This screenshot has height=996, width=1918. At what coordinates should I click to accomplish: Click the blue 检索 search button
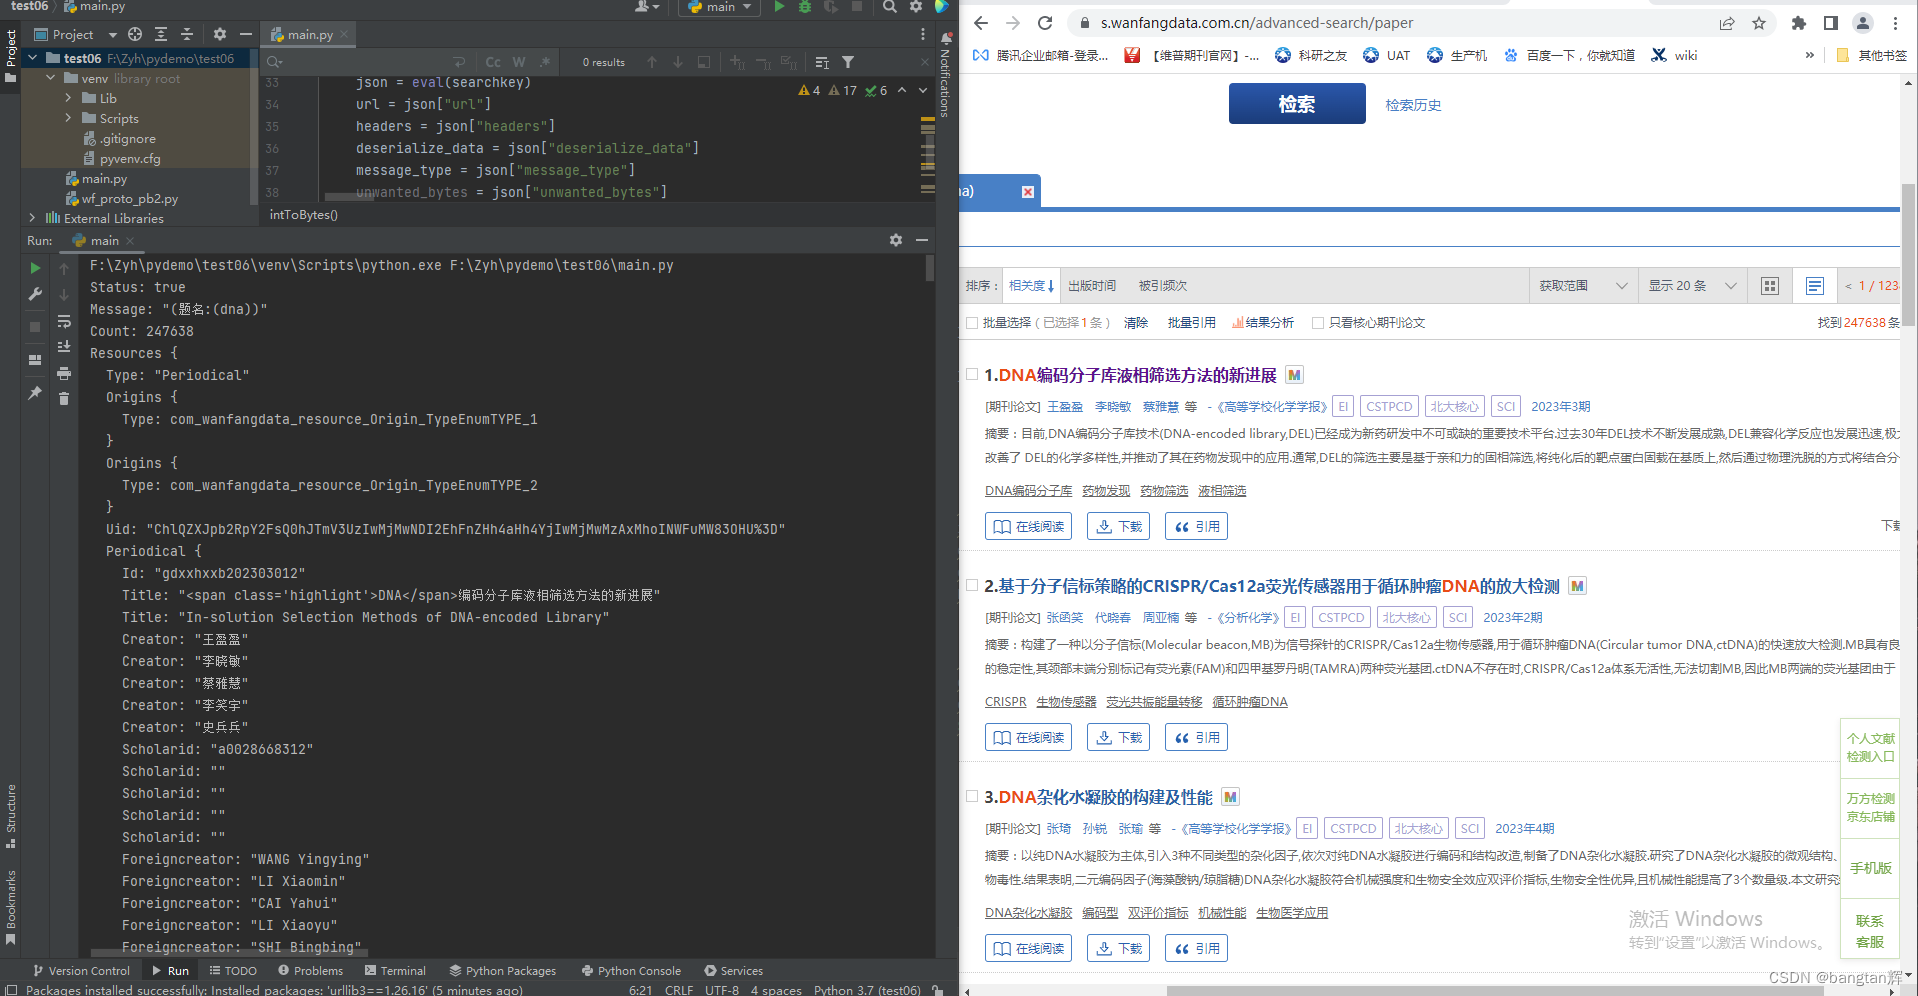pos(1297,104)
